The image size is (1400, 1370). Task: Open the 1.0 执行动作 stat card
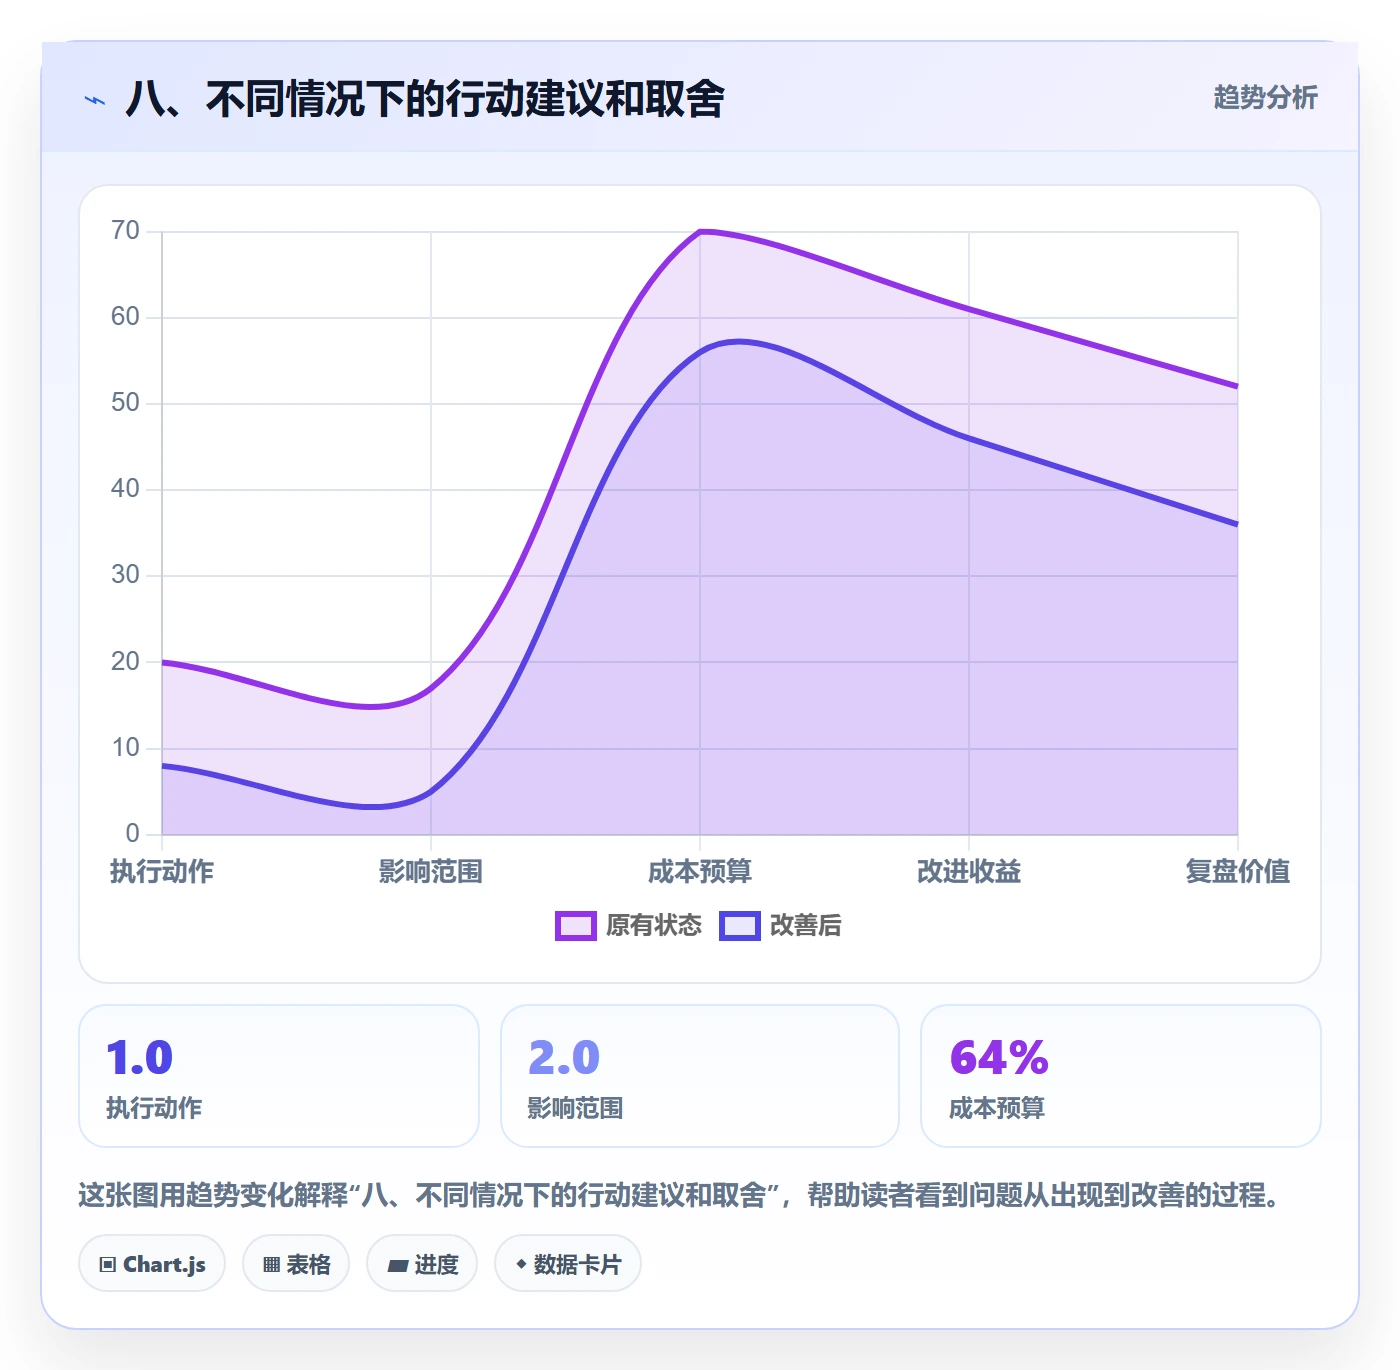click(279, 1076)
